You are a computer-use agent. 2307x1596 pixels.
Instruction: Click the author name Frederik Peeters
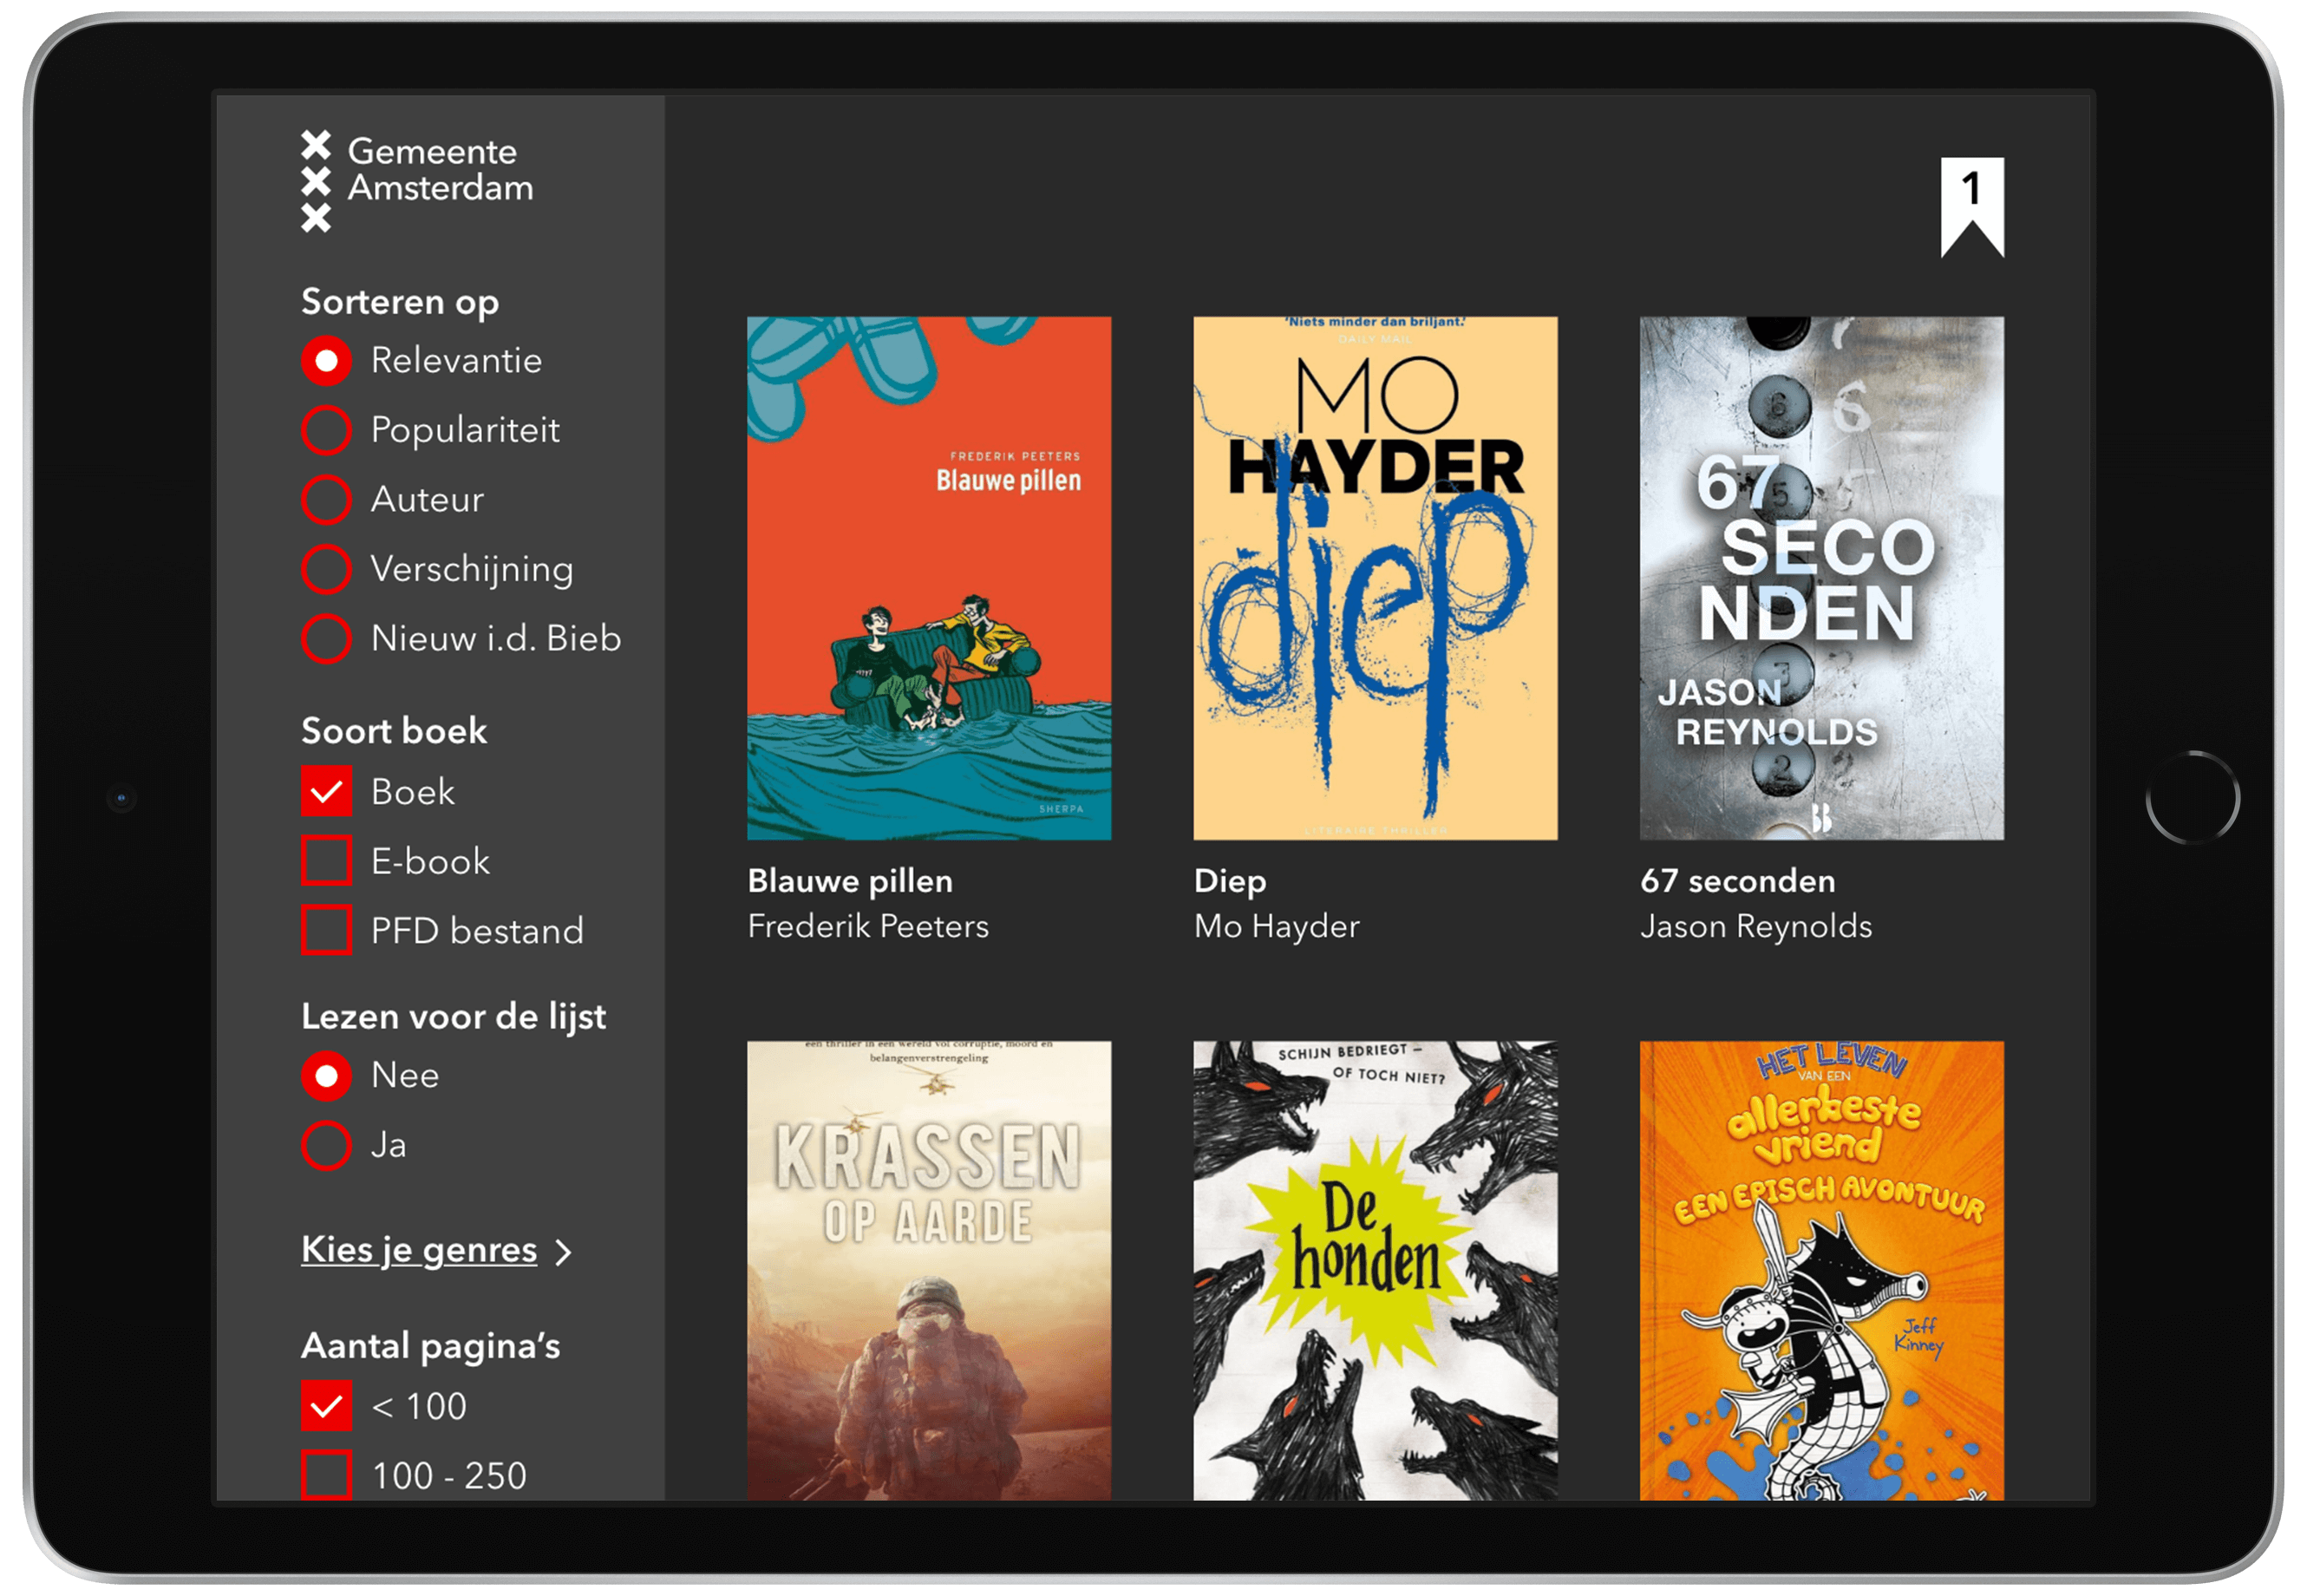[x=868, y=926]
